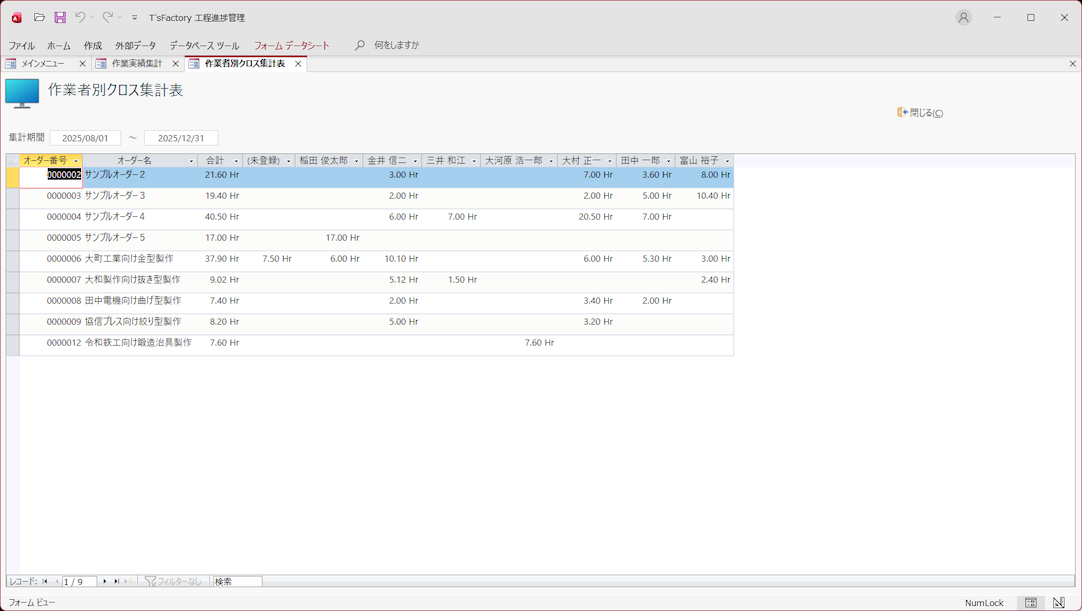This screenshot has height=611, width=1082.
Task: Click the start date field 2025/08/01
Action: pyautogui.click(x=85, y=138)
